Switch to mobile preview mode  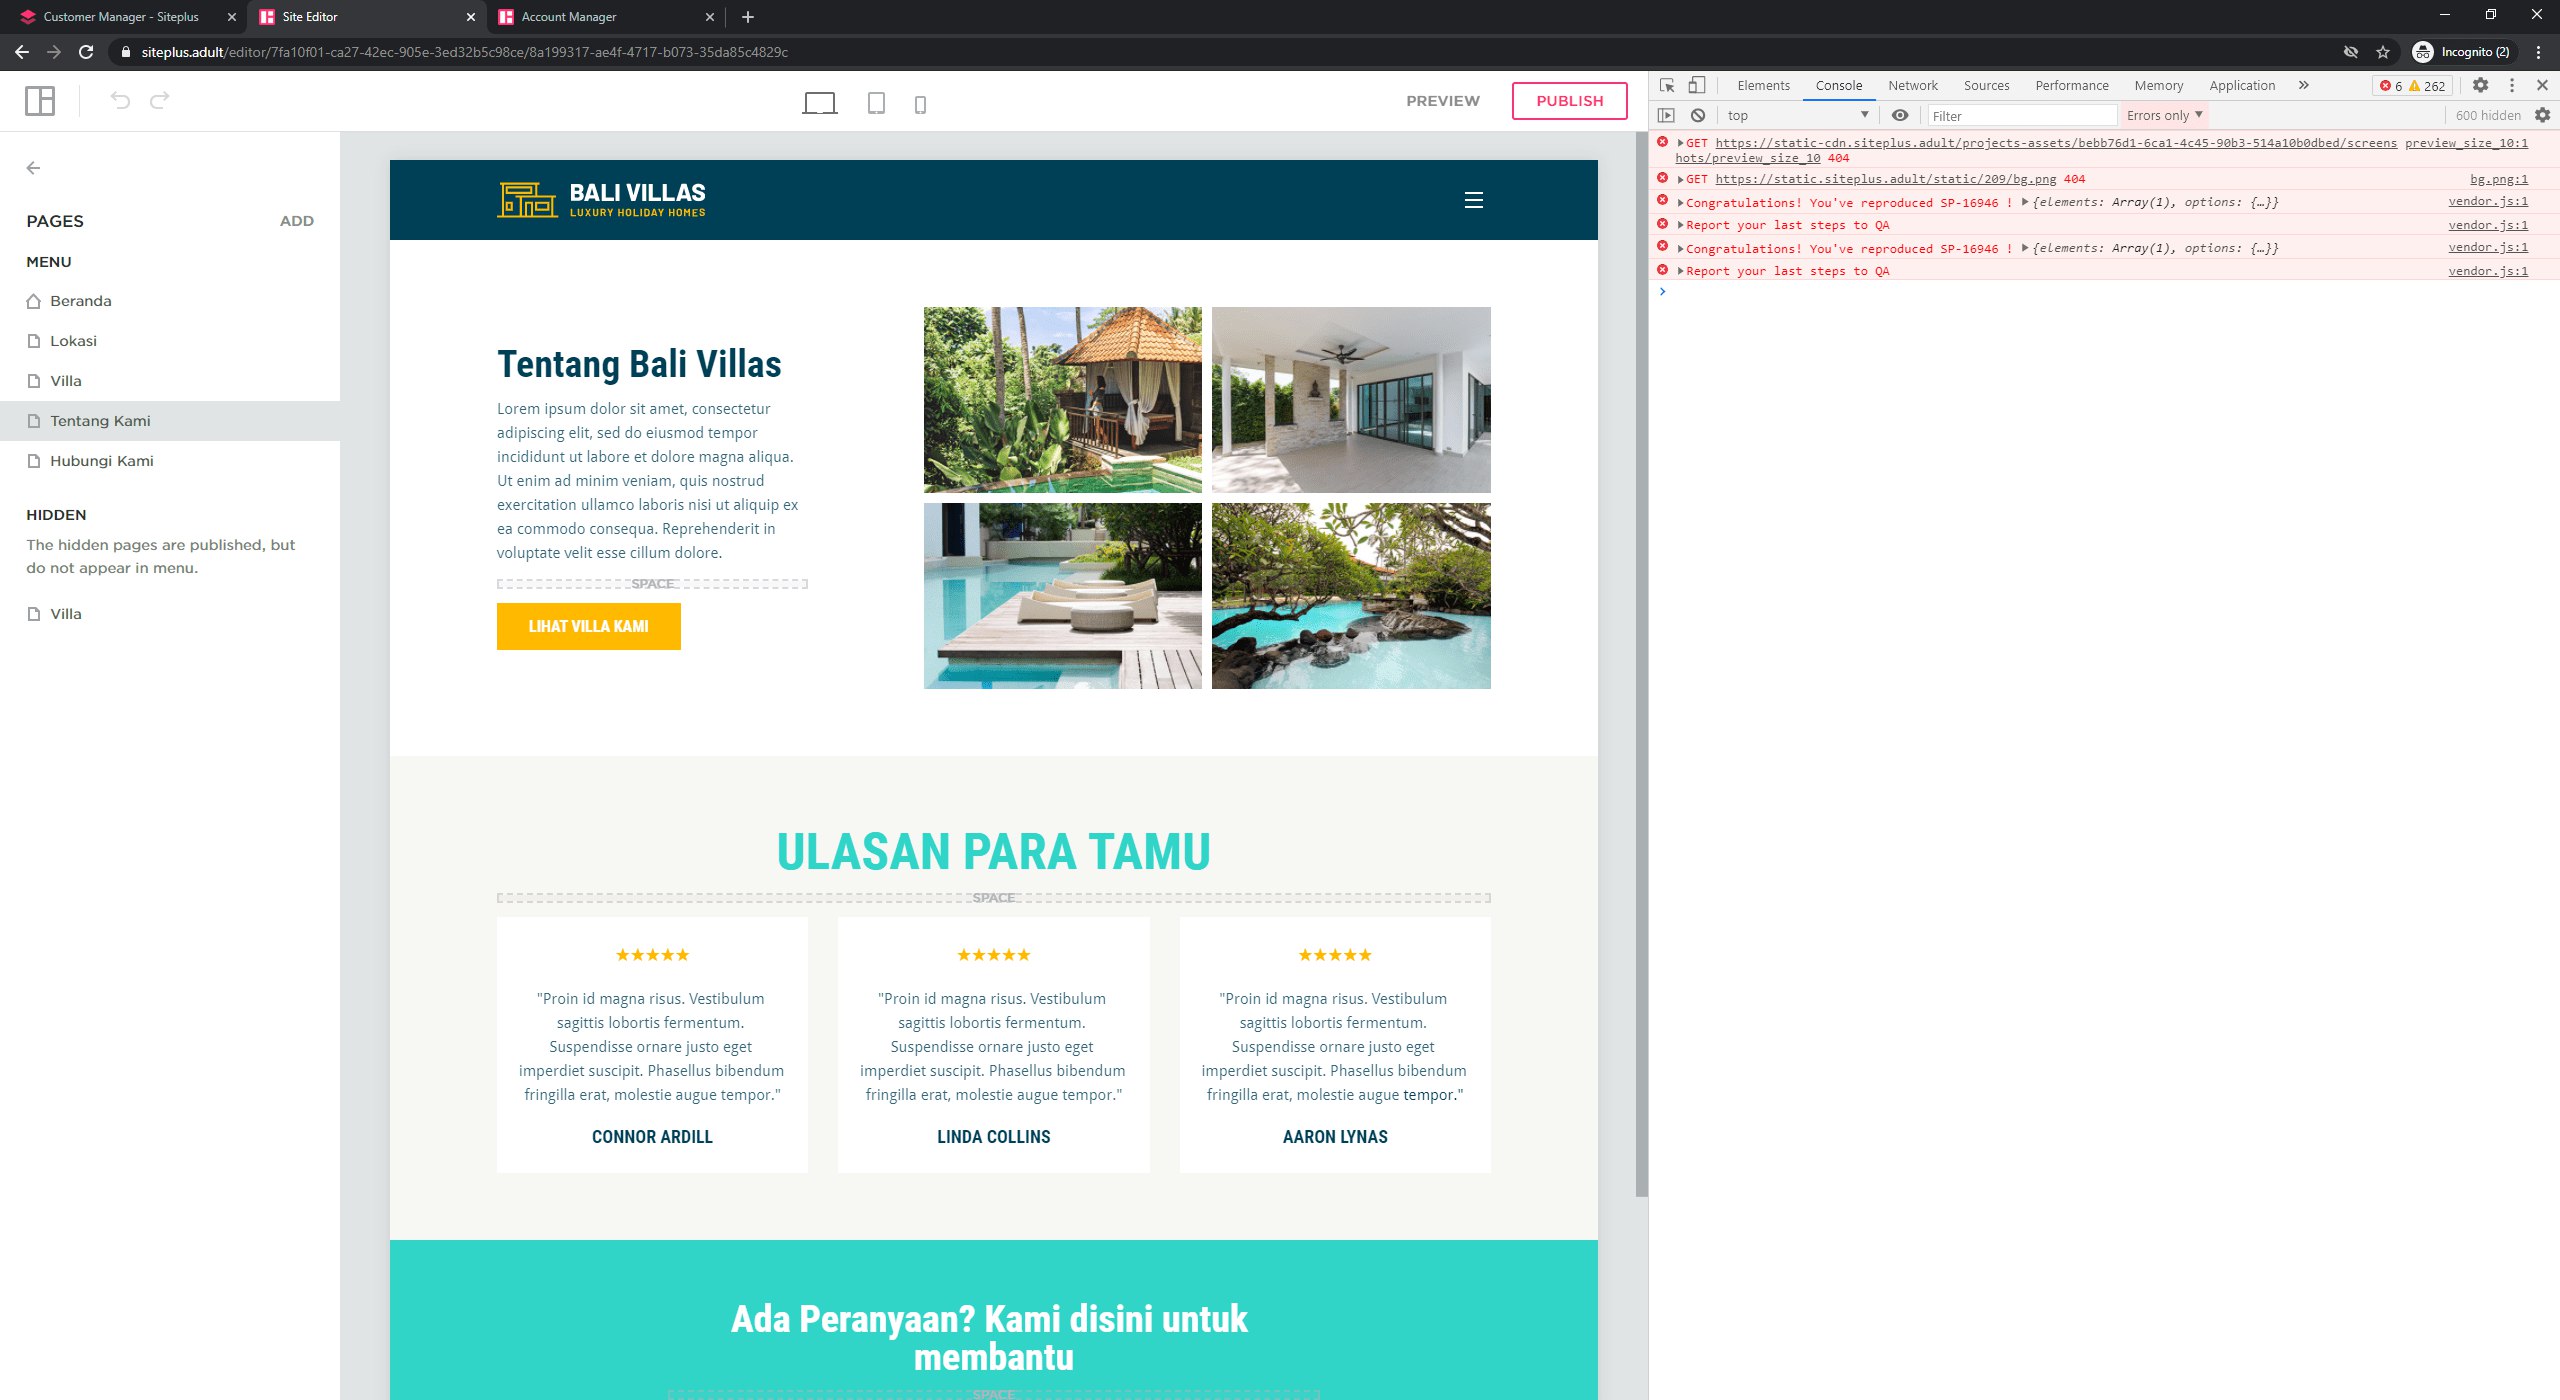[x=920, y=104]
